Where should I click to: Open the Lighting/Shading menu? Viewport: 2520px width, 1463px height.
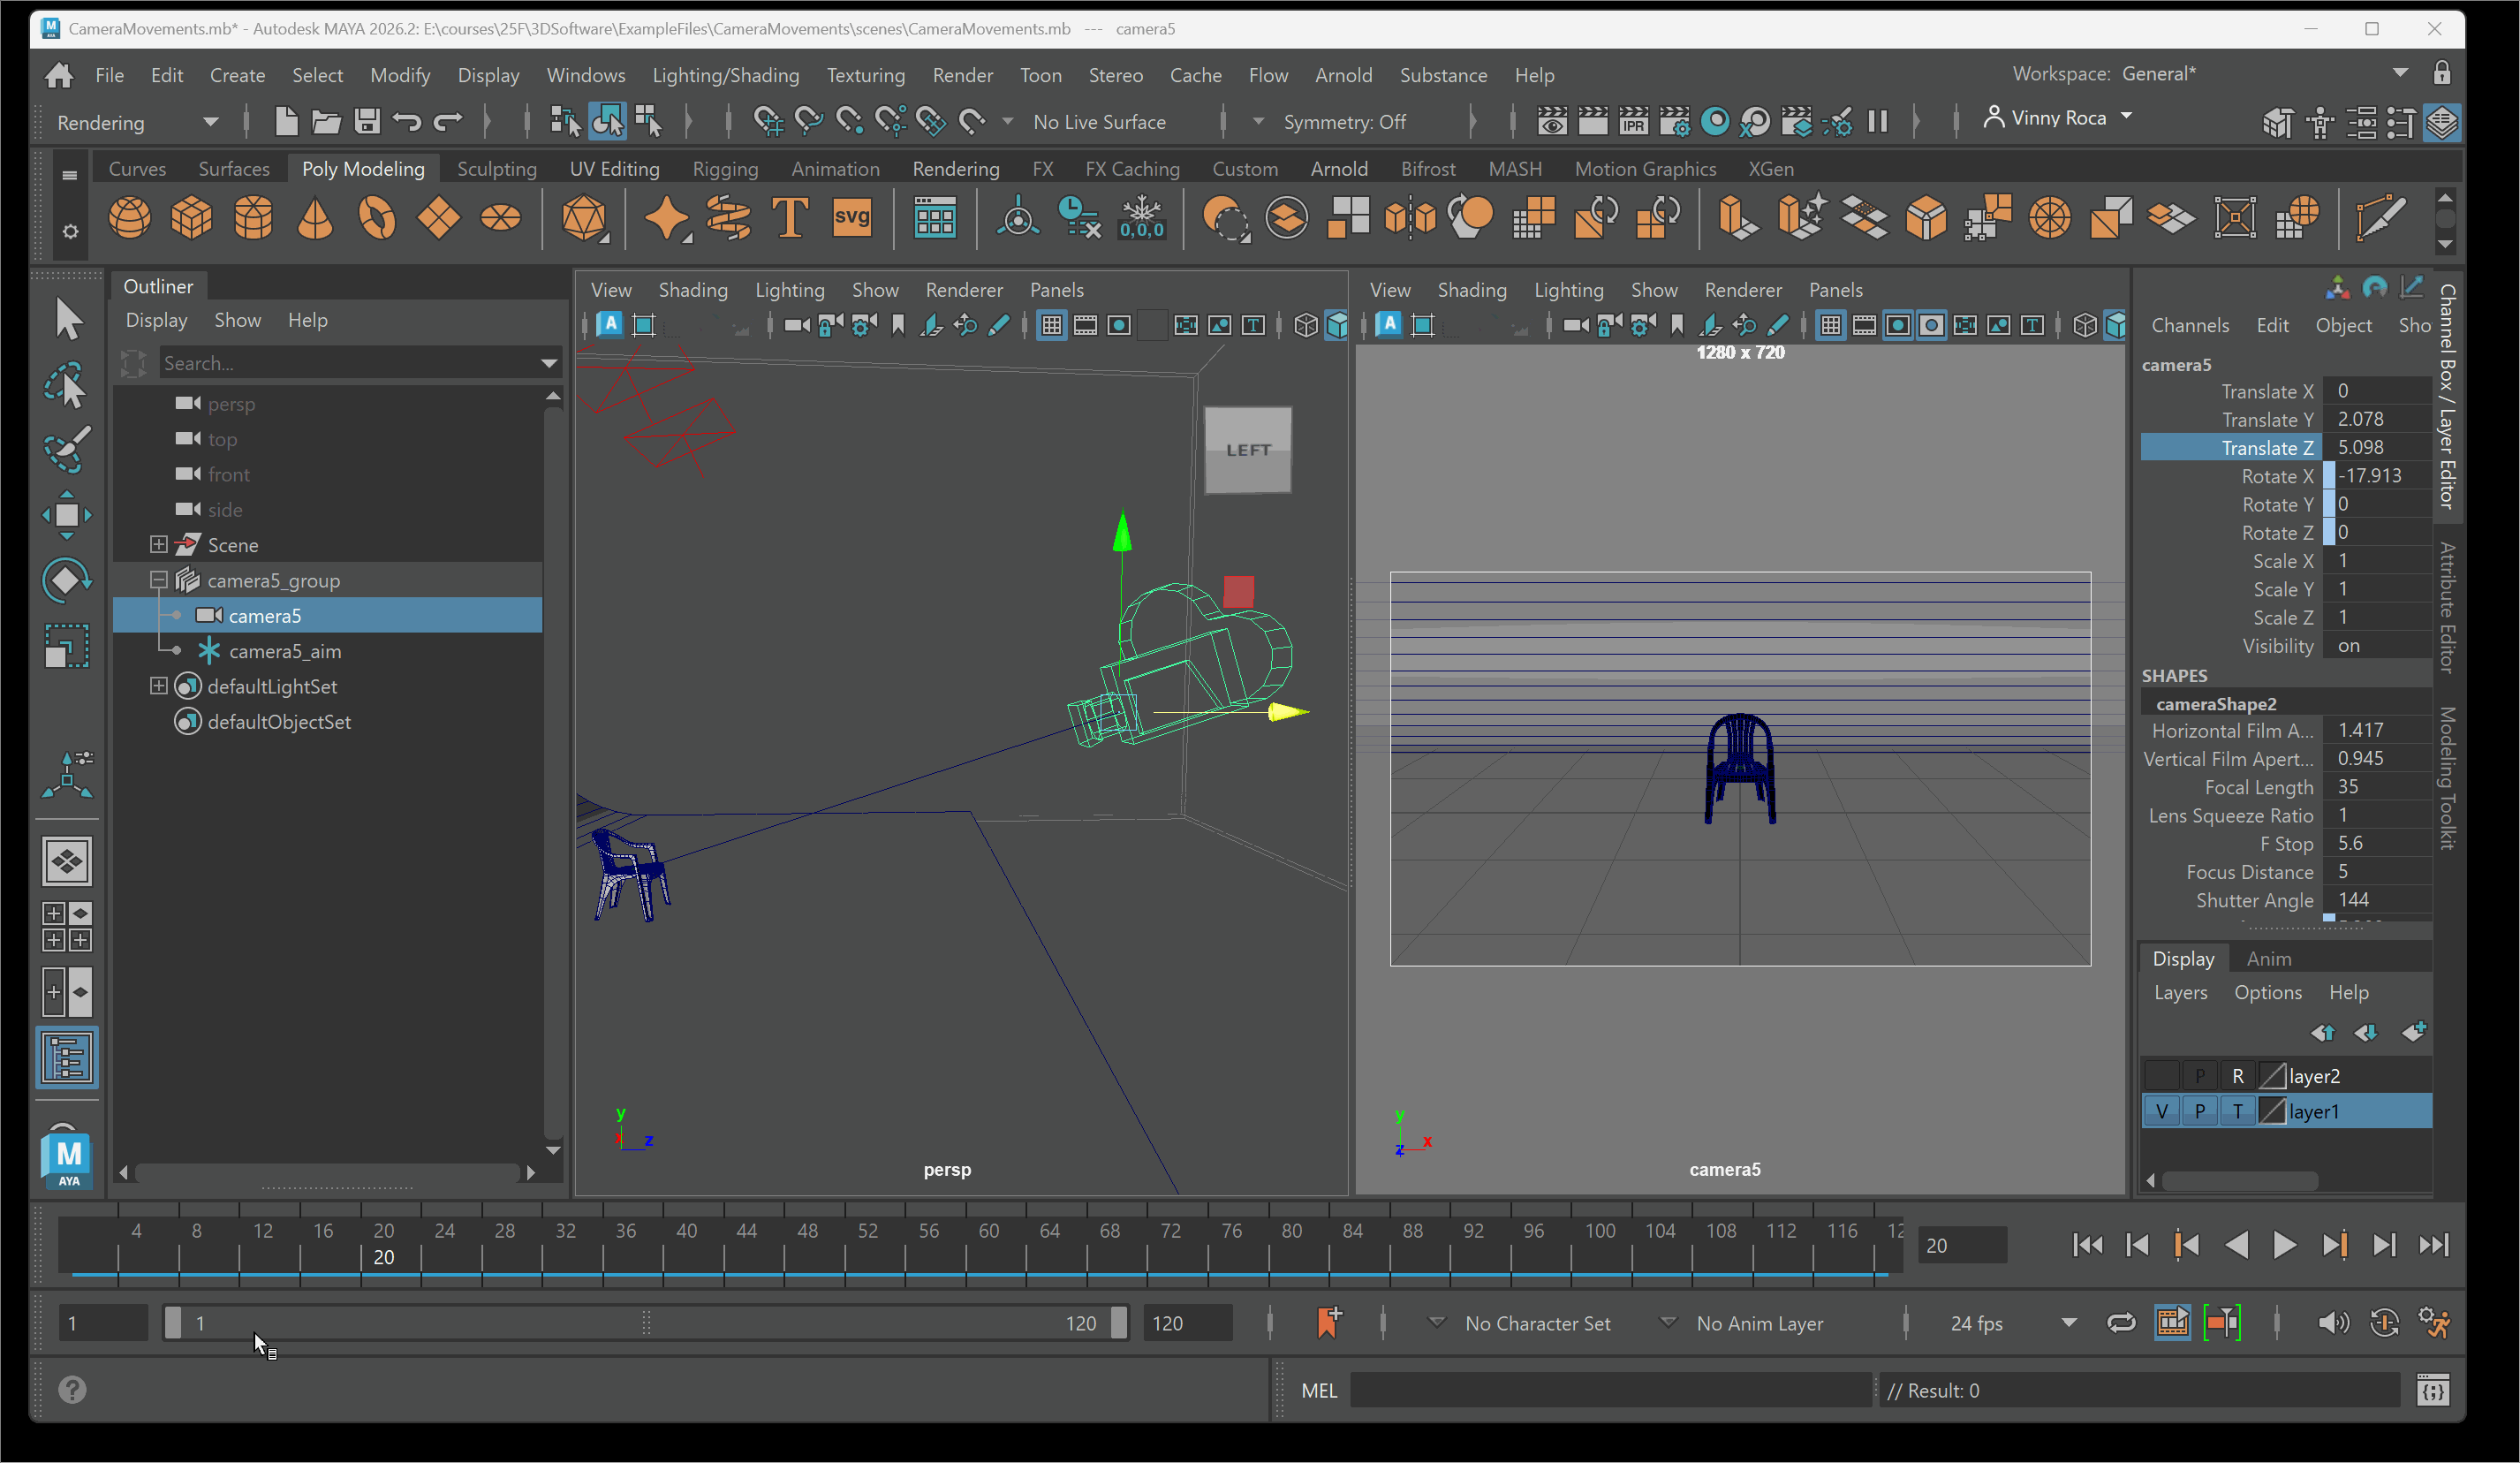pyautogui.click(x=725, y=75)
